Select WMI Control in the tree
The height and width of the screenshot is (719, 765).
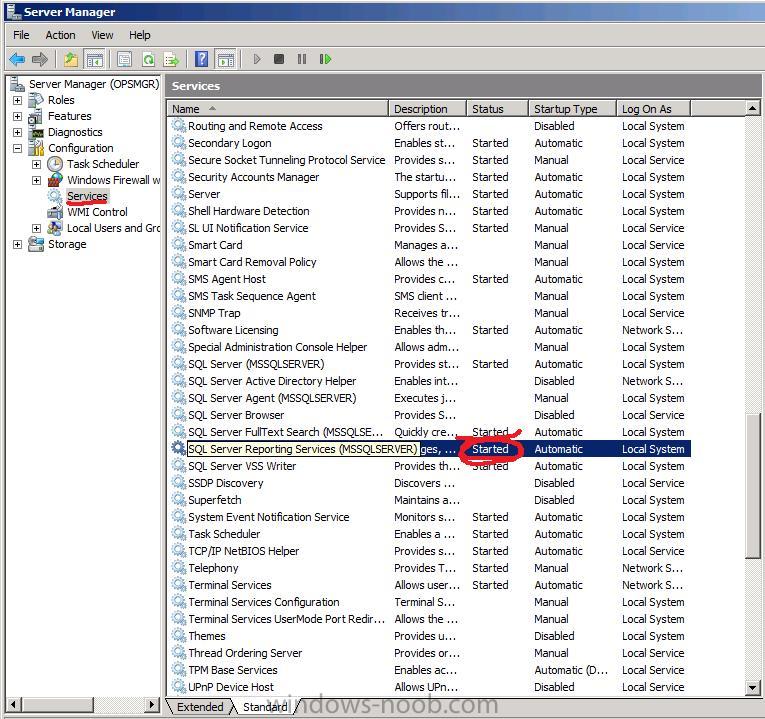tap(97, 212)
